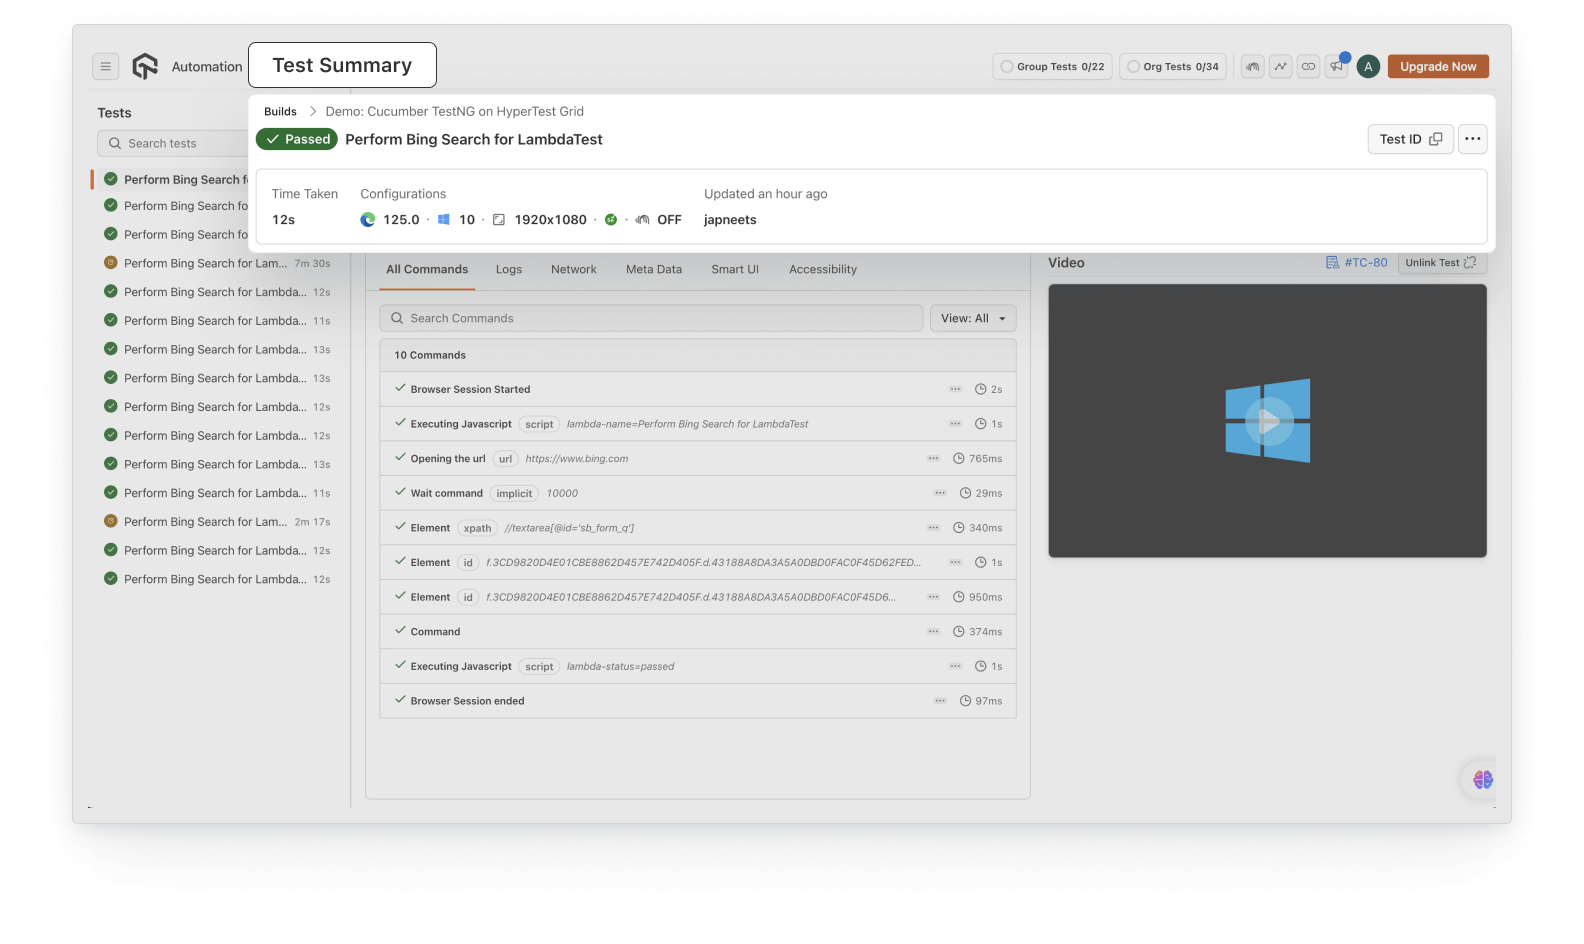
Task: Click the LambdaTest logo icon
Action: tap(145, 66)
